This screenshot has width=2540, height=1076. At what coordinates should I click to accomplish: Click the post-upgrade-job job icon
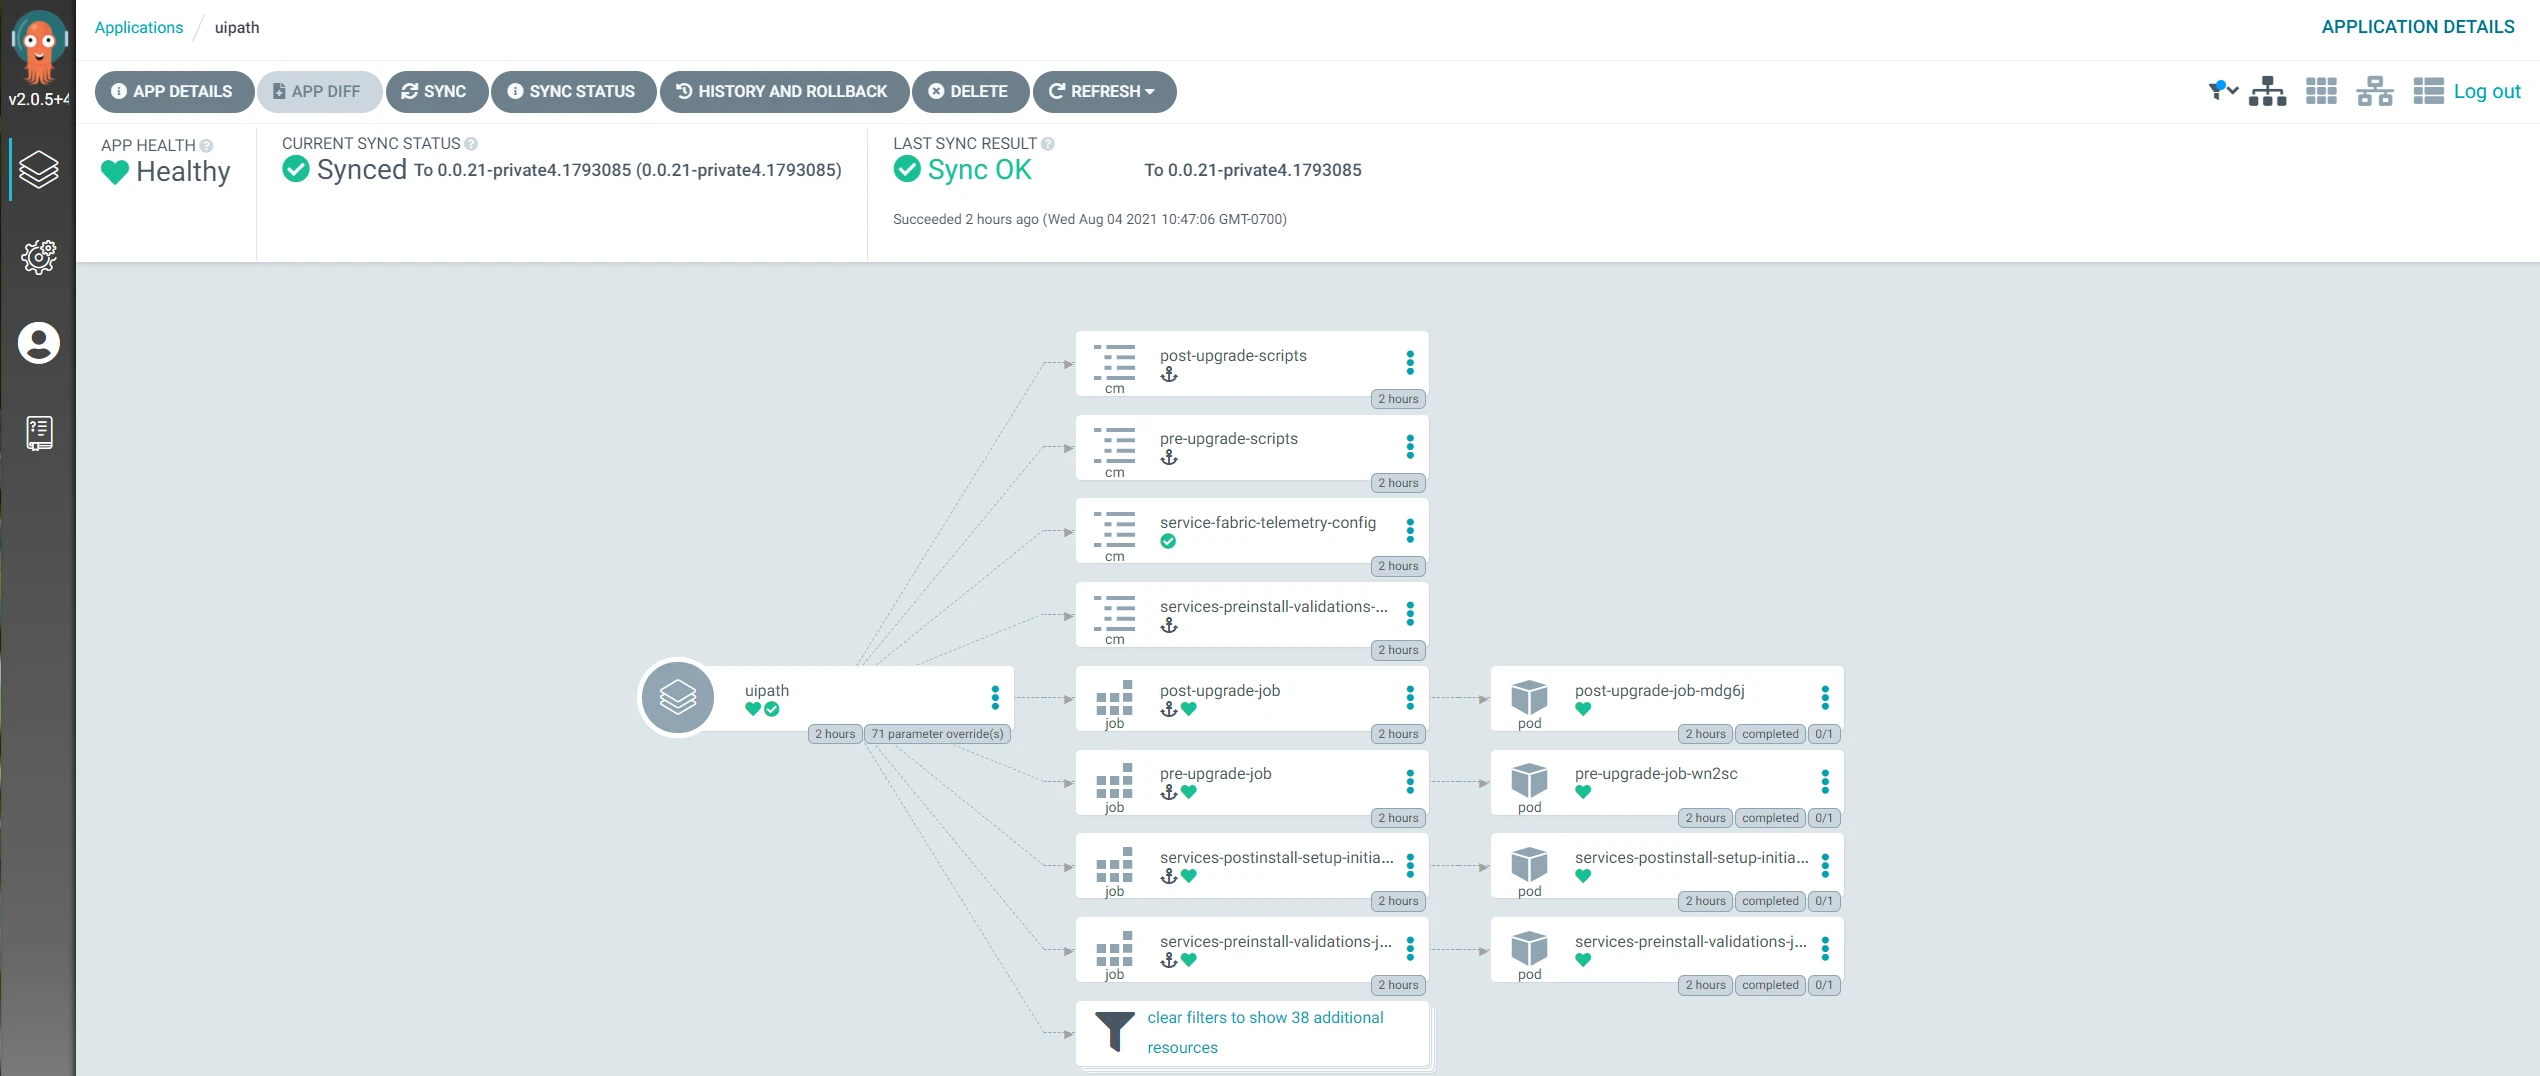(1114, 697)
